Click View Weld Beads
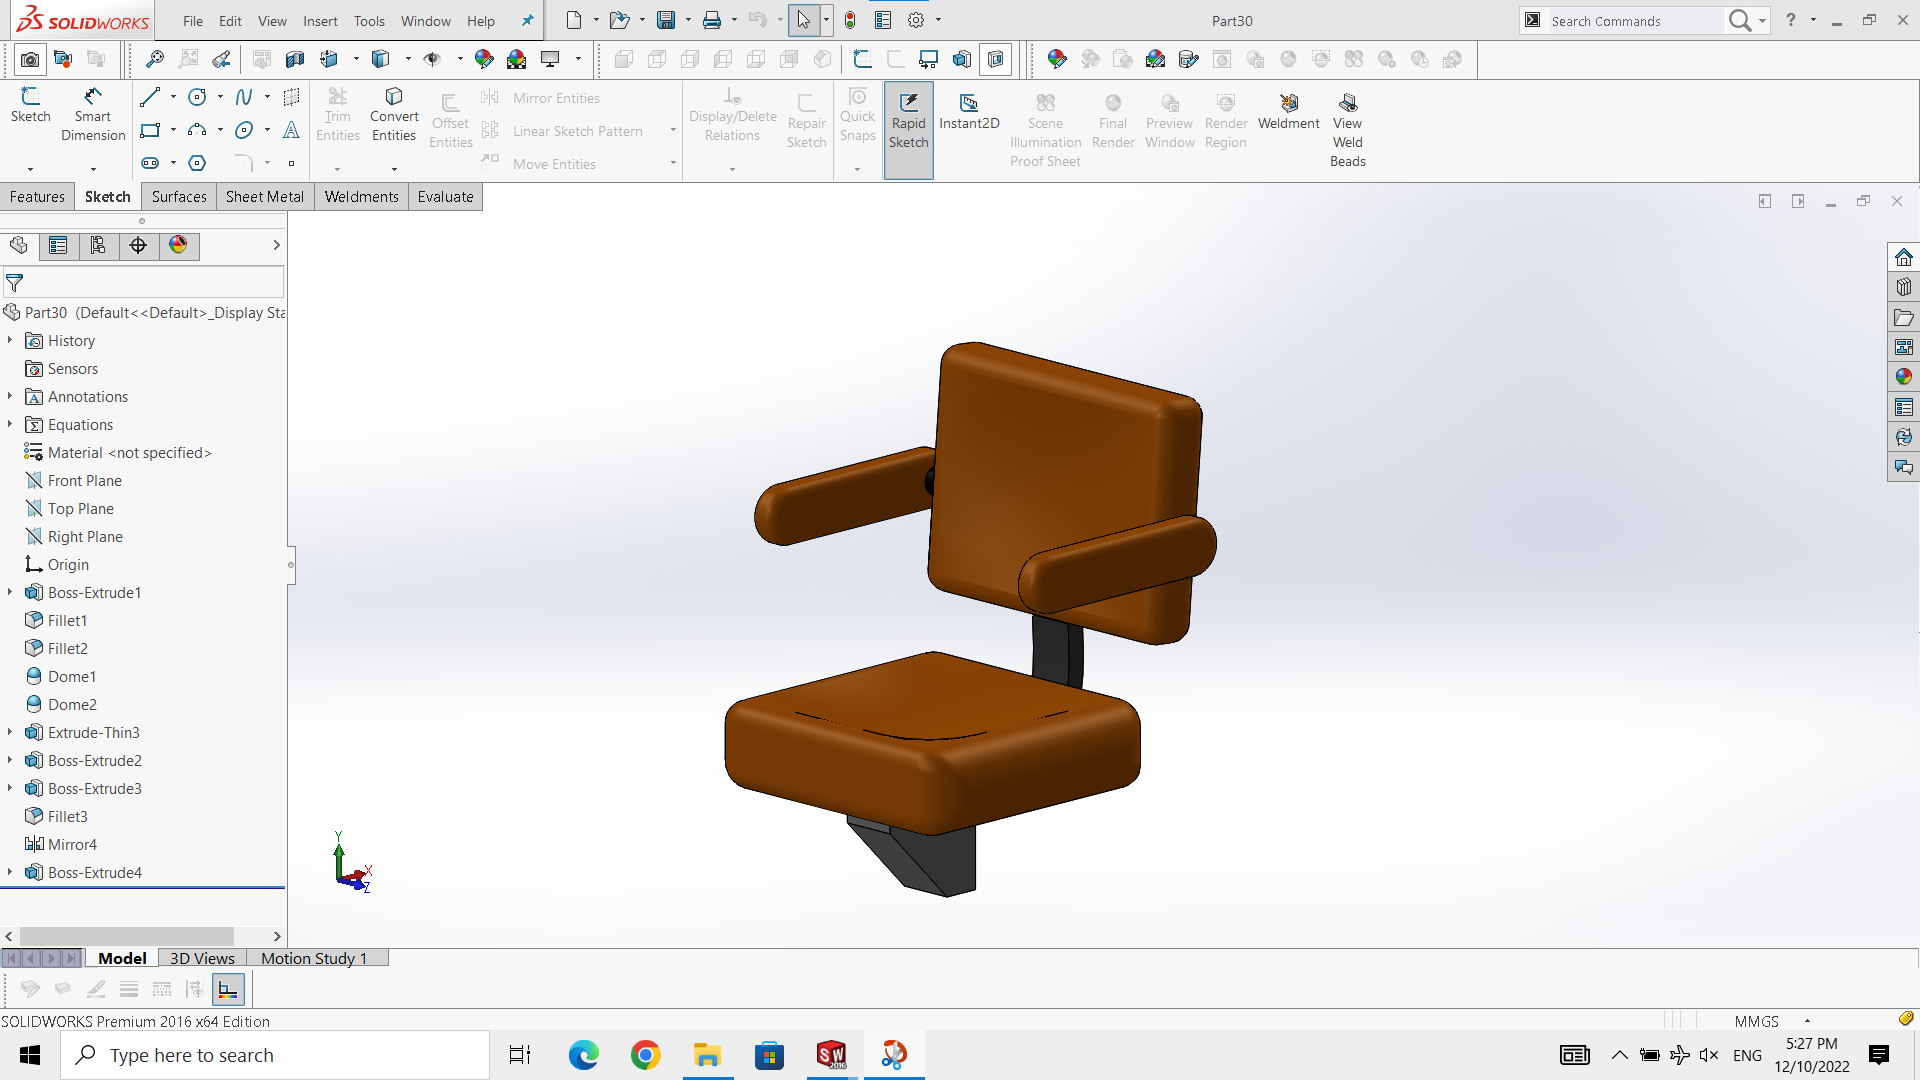The width and height of the screenshot is (1920, 1080). (x=1347, y=130)
